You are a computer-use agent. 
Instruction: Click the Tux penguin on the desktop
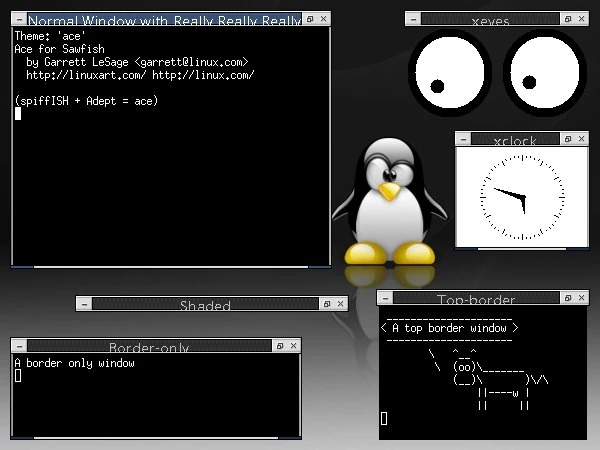(x=390, y=202)
